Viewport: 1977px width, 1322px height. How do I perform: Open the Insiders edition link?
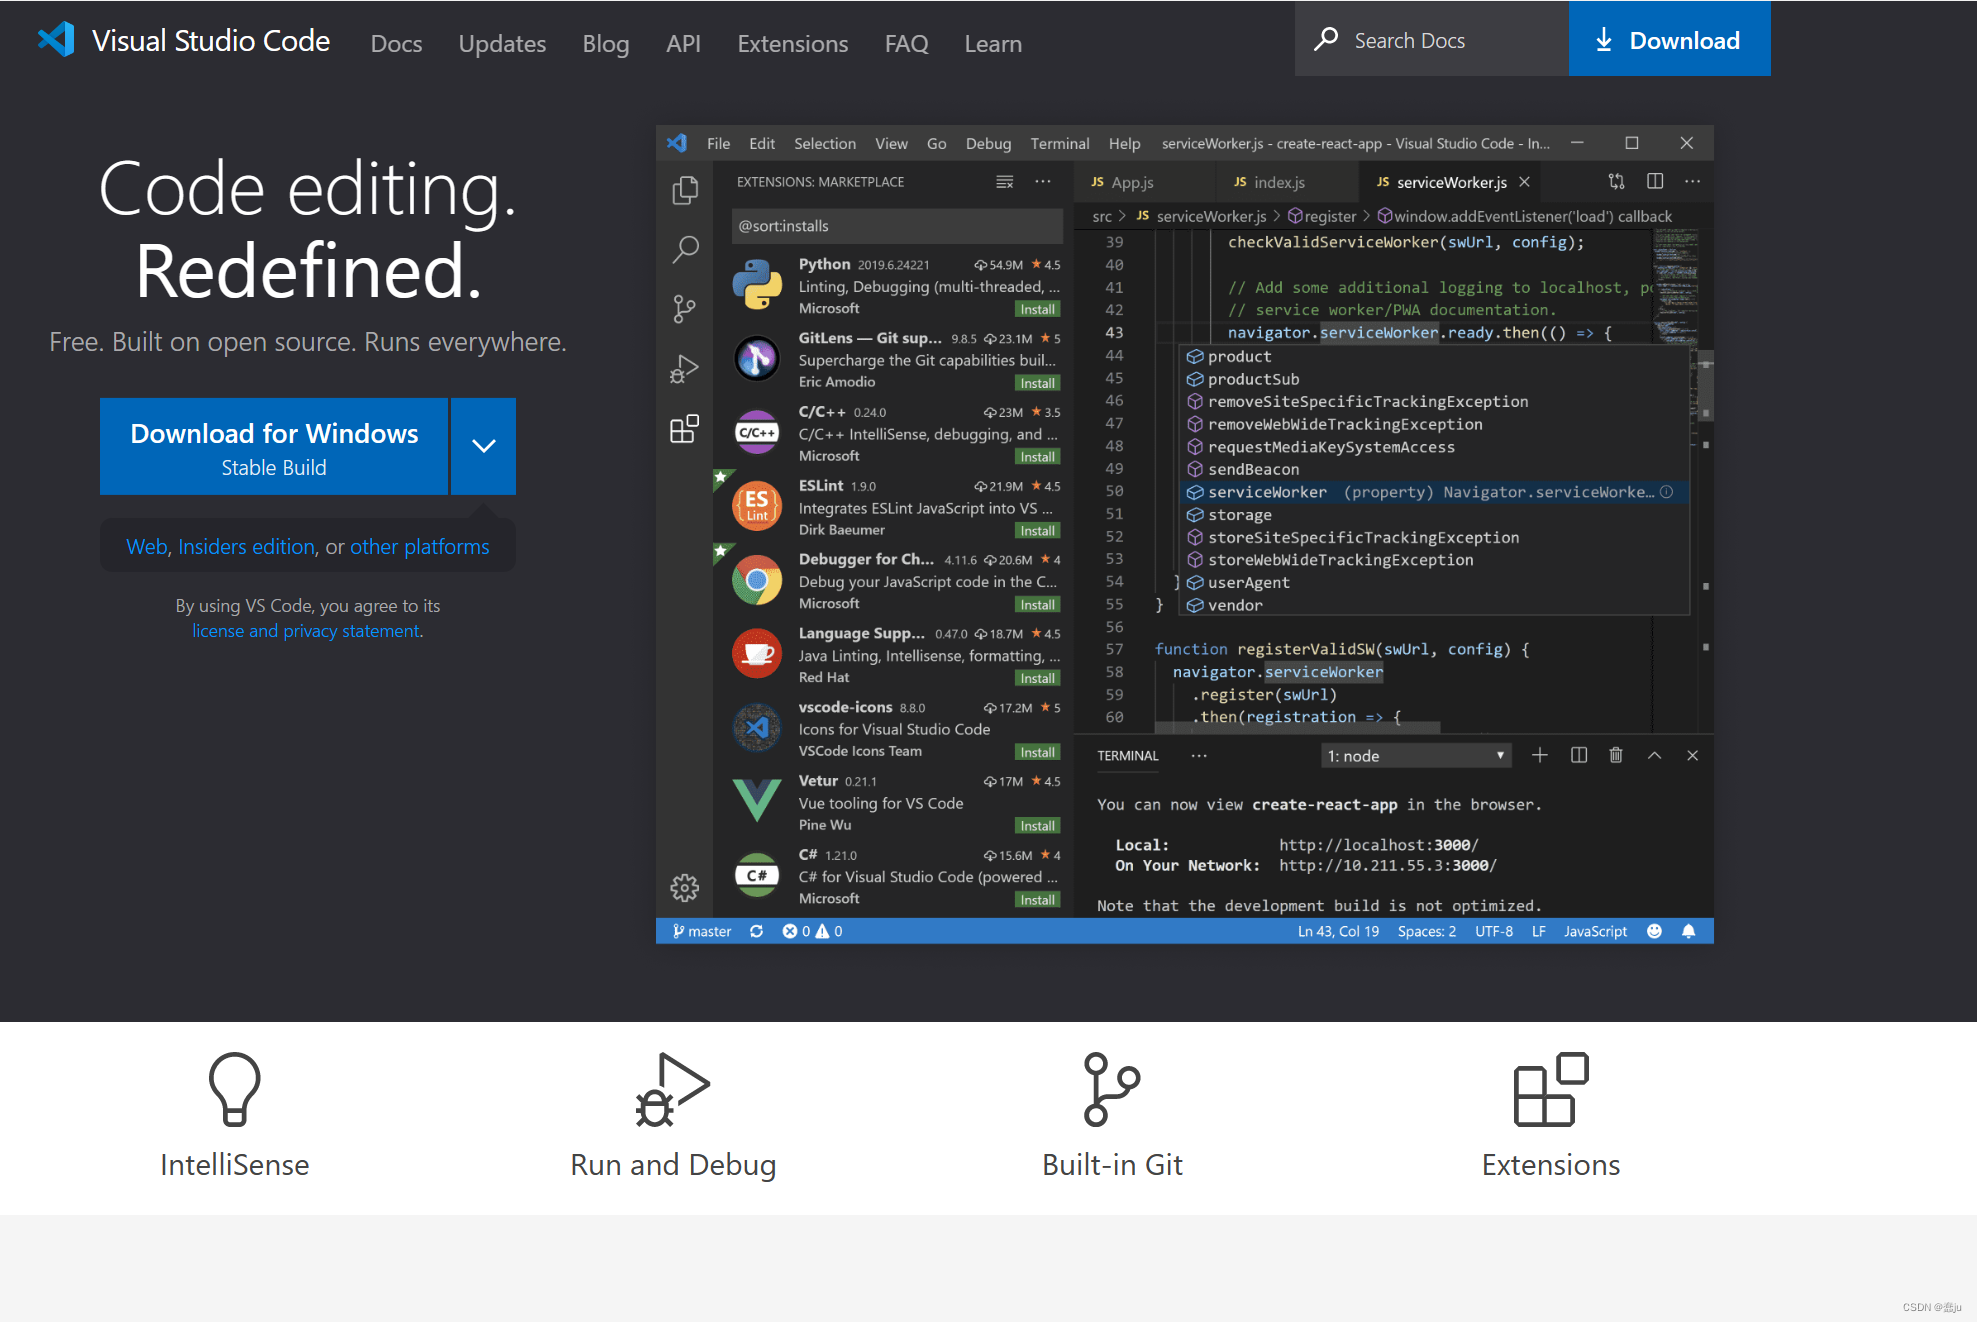point(246,547)
